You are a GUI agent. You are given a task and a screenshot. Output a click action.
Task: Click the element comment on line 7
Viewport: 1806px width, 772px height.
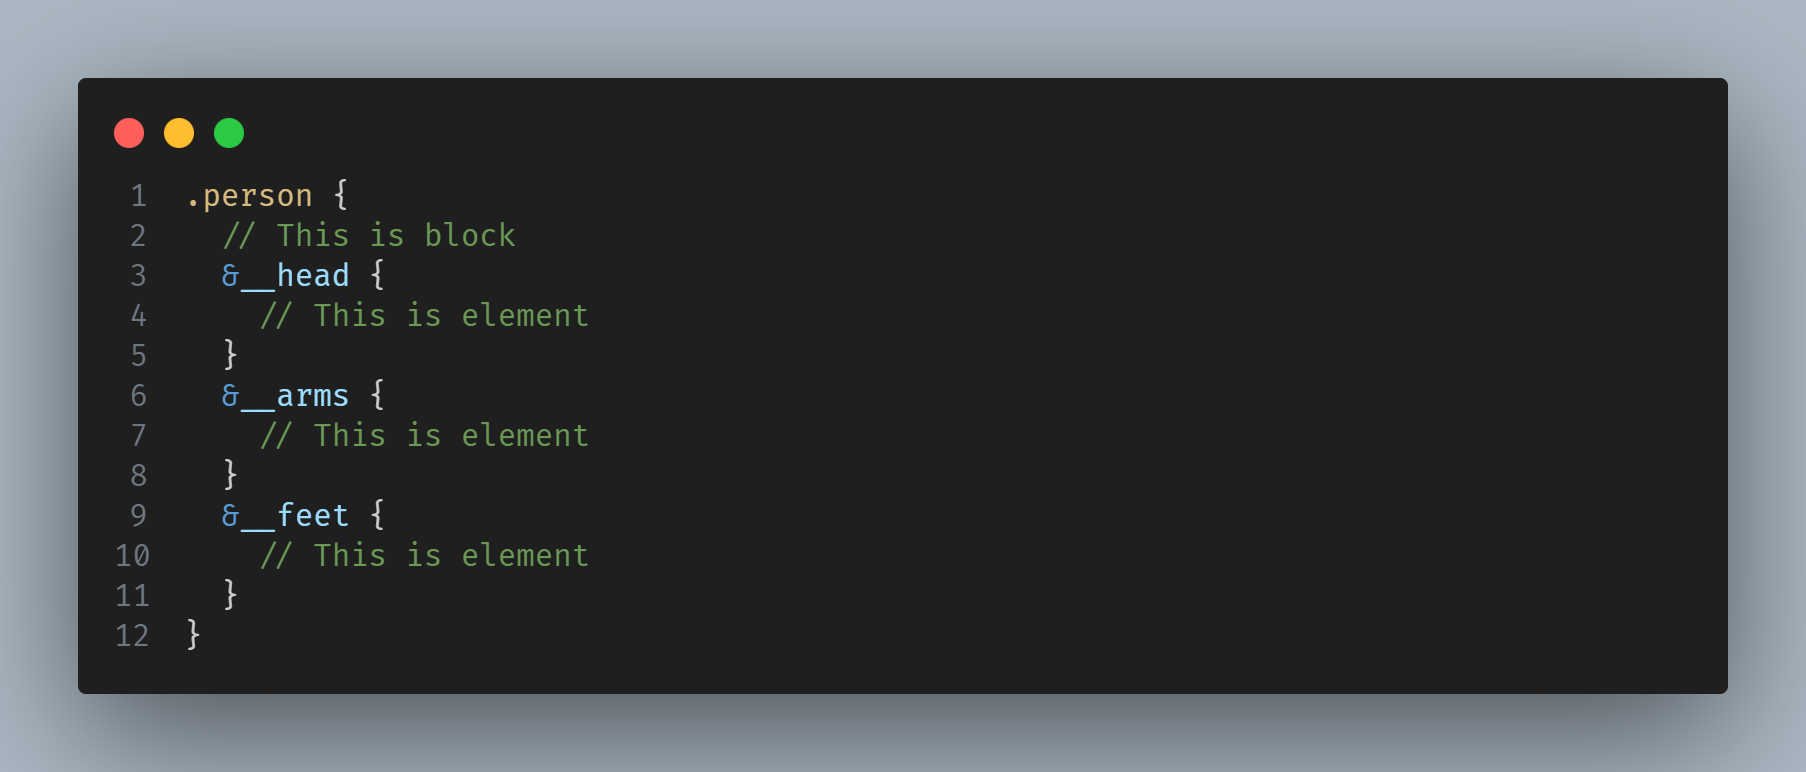(x=425, y=436)
